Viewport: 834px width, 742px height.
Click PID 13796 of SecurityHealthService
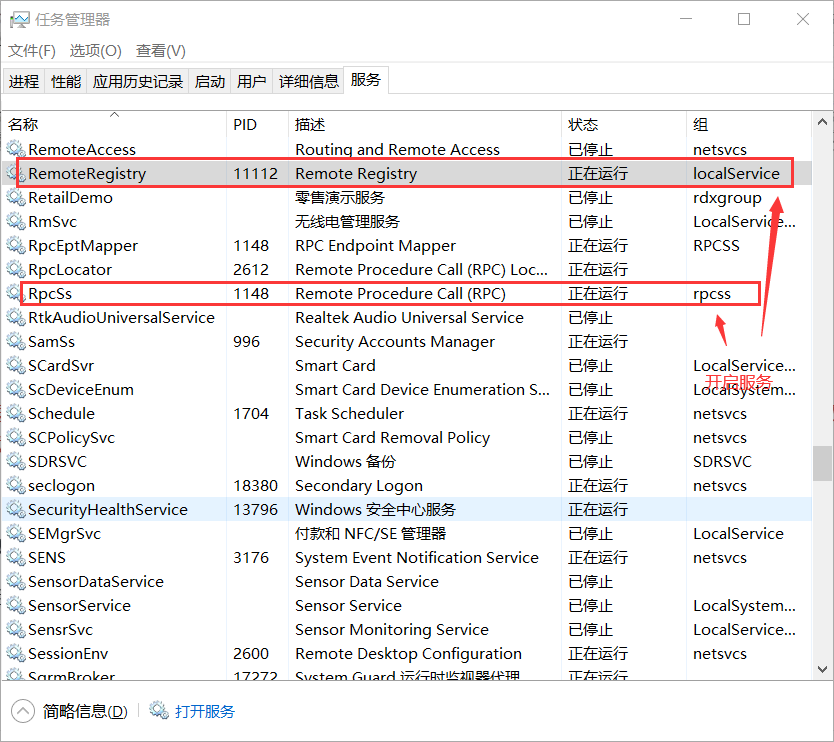coord(255,510)
